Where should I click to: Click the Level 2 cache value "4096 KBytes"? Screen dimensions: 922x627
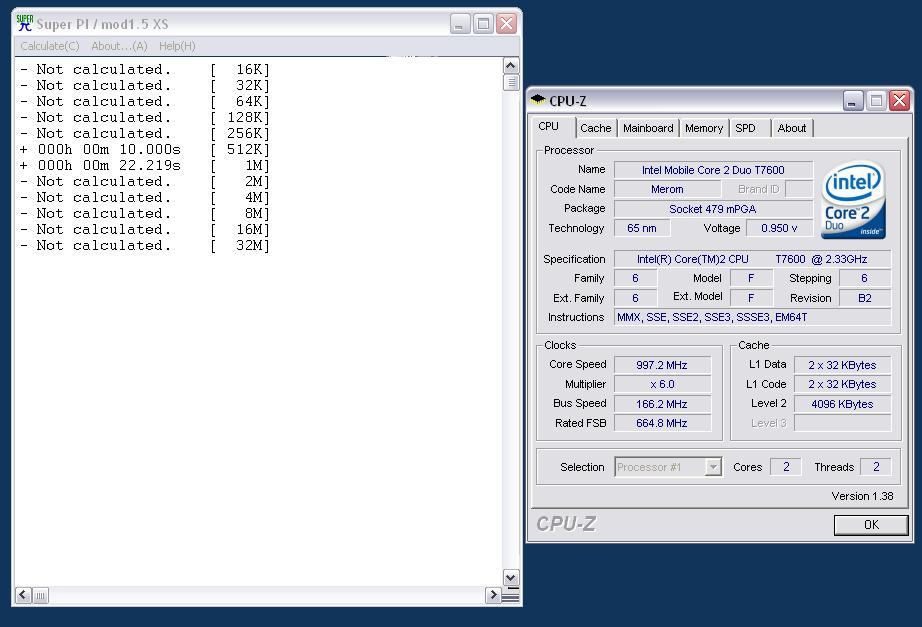click(x=842, y=403)
